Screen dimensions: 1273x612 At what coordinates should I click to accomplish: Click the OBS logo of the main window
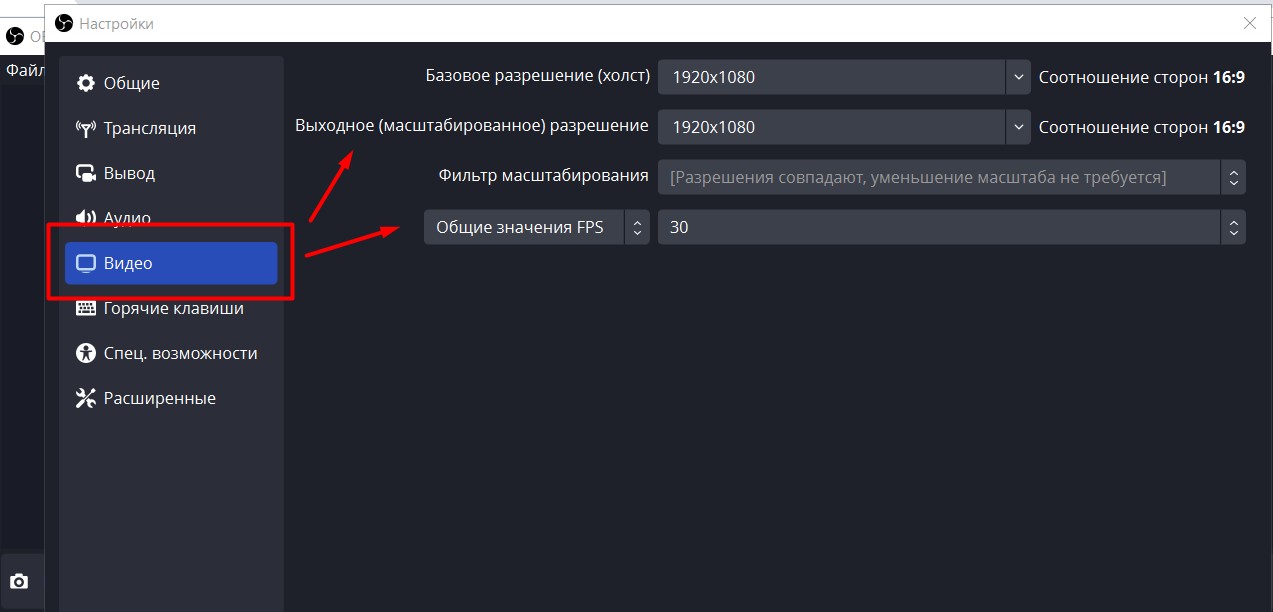point(15,36)
